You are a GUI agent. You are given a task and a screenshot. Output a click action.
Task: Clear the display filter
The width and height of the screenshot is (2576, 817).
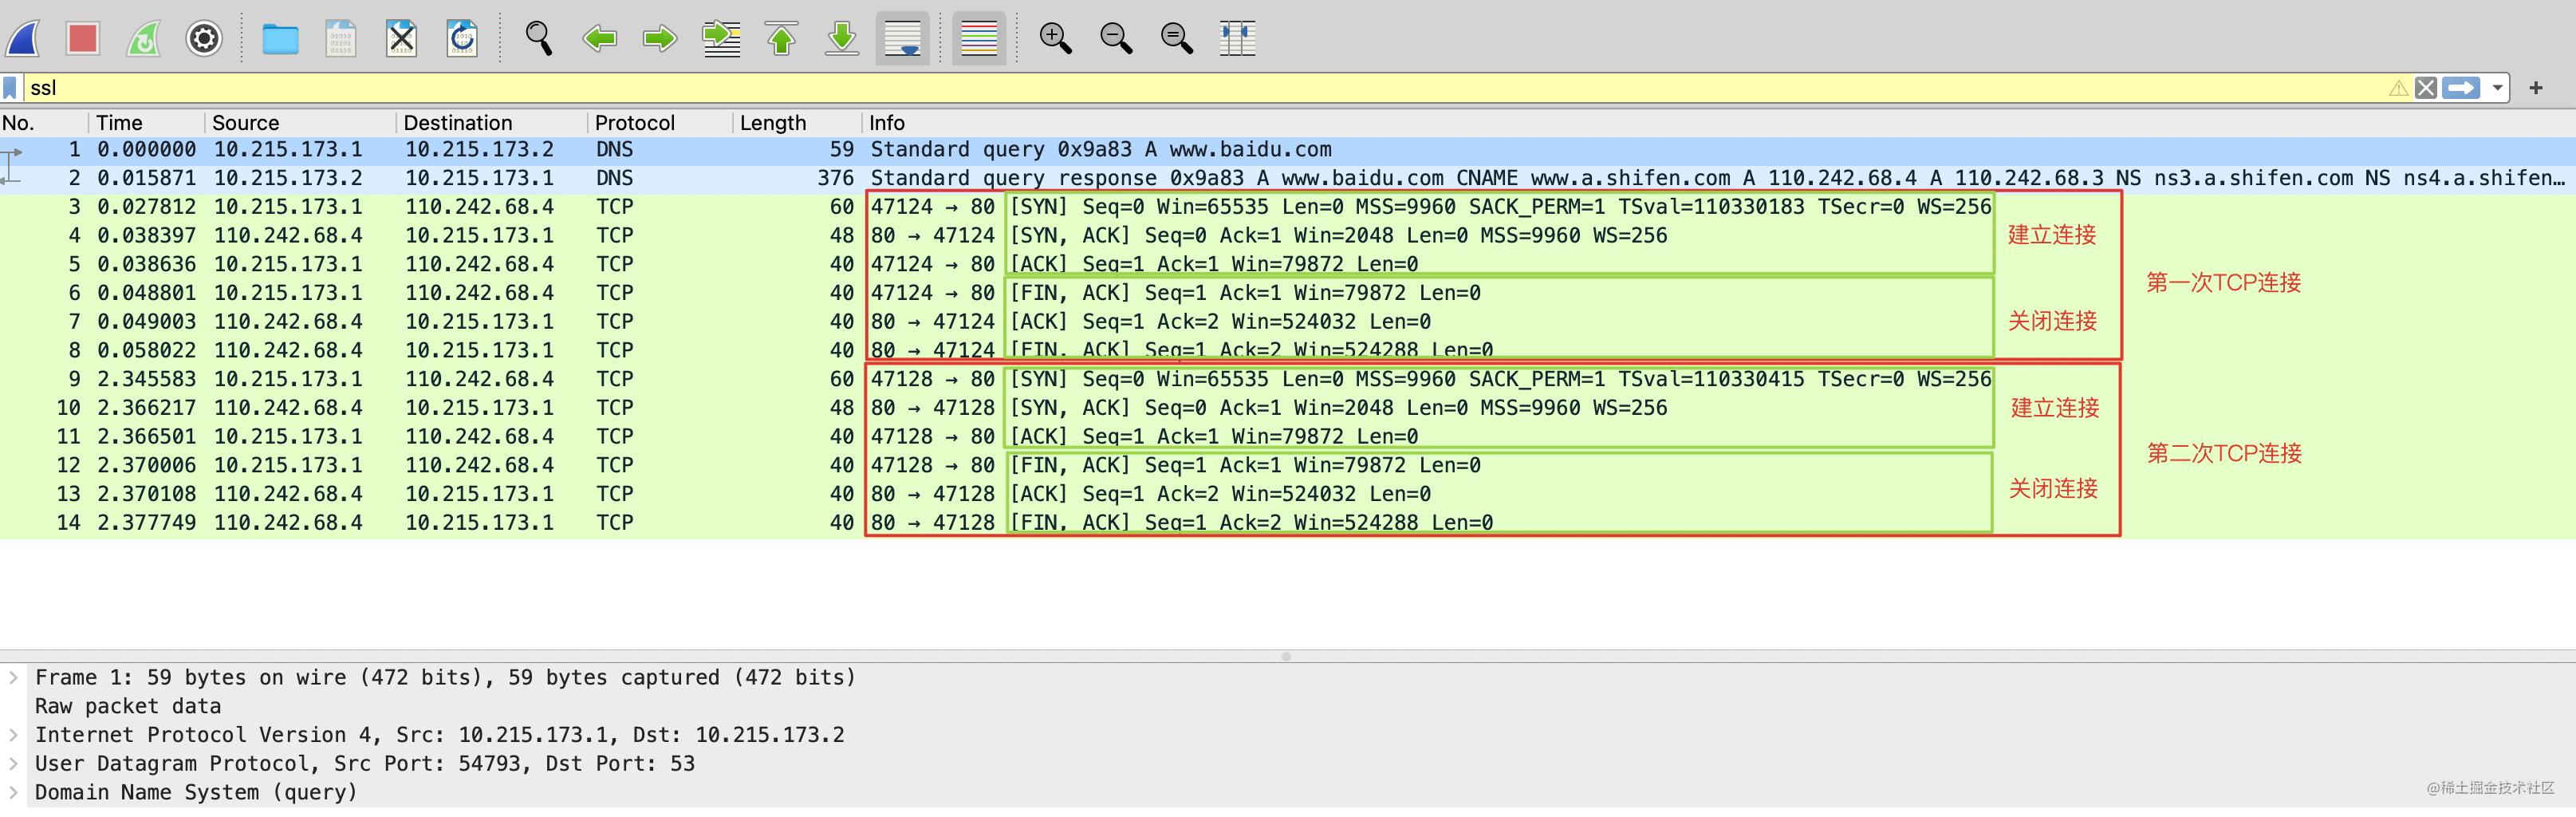coord(2426,88)
